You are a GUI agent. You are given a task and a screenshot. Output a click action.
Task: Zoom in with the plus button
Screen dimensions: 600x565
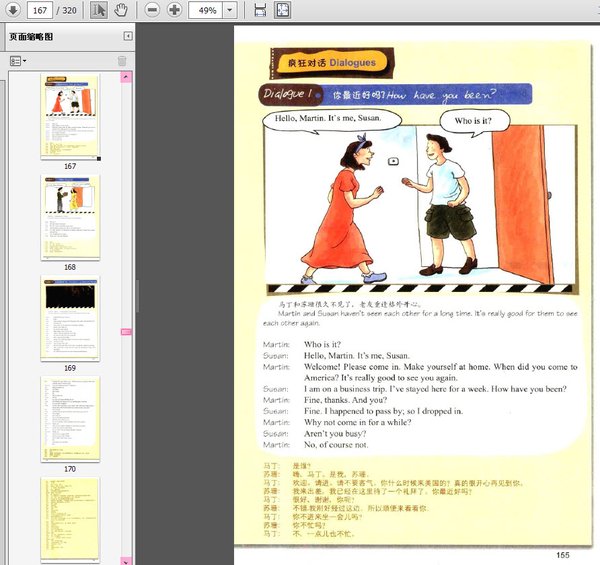point(174,10)
